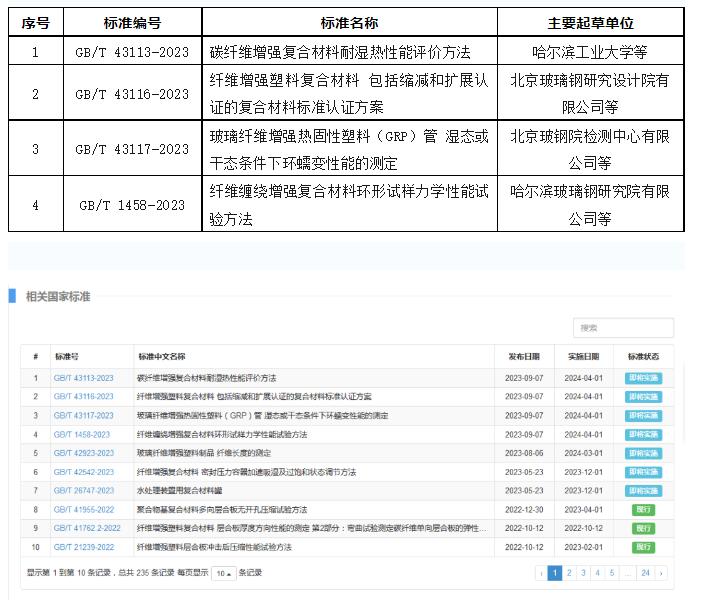Sort by the 标准号 column header
The width and height of the screenshot is (715, 609).
[x=67, y=357]
